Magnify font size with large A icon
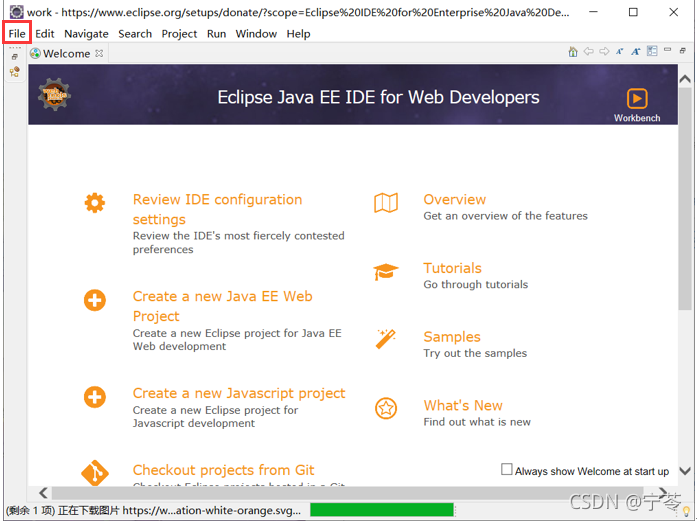This screenshot has width=697, height=521. pyautogui.click(x=636, y=52)
